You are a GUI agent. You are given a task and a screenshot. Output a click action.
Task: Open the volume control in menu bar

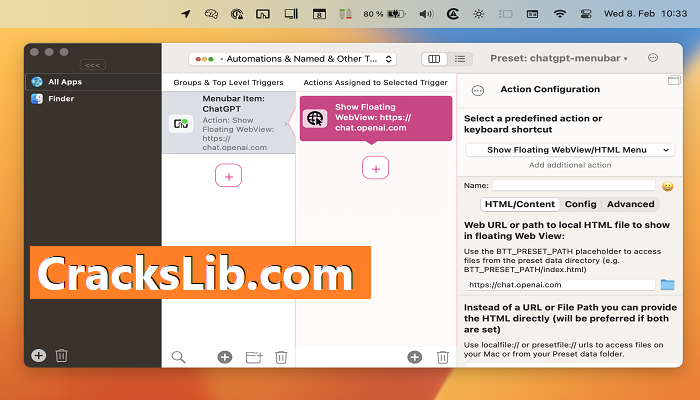[x=426, y=14]
